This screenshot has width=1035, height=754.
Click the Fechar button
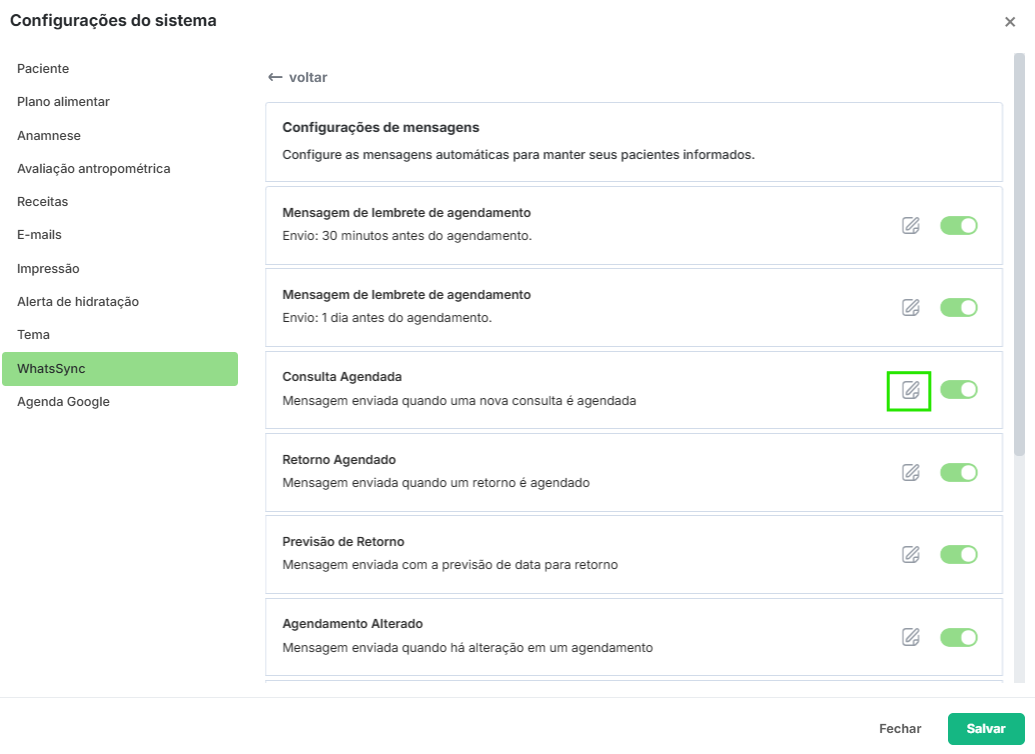(900, 729)
